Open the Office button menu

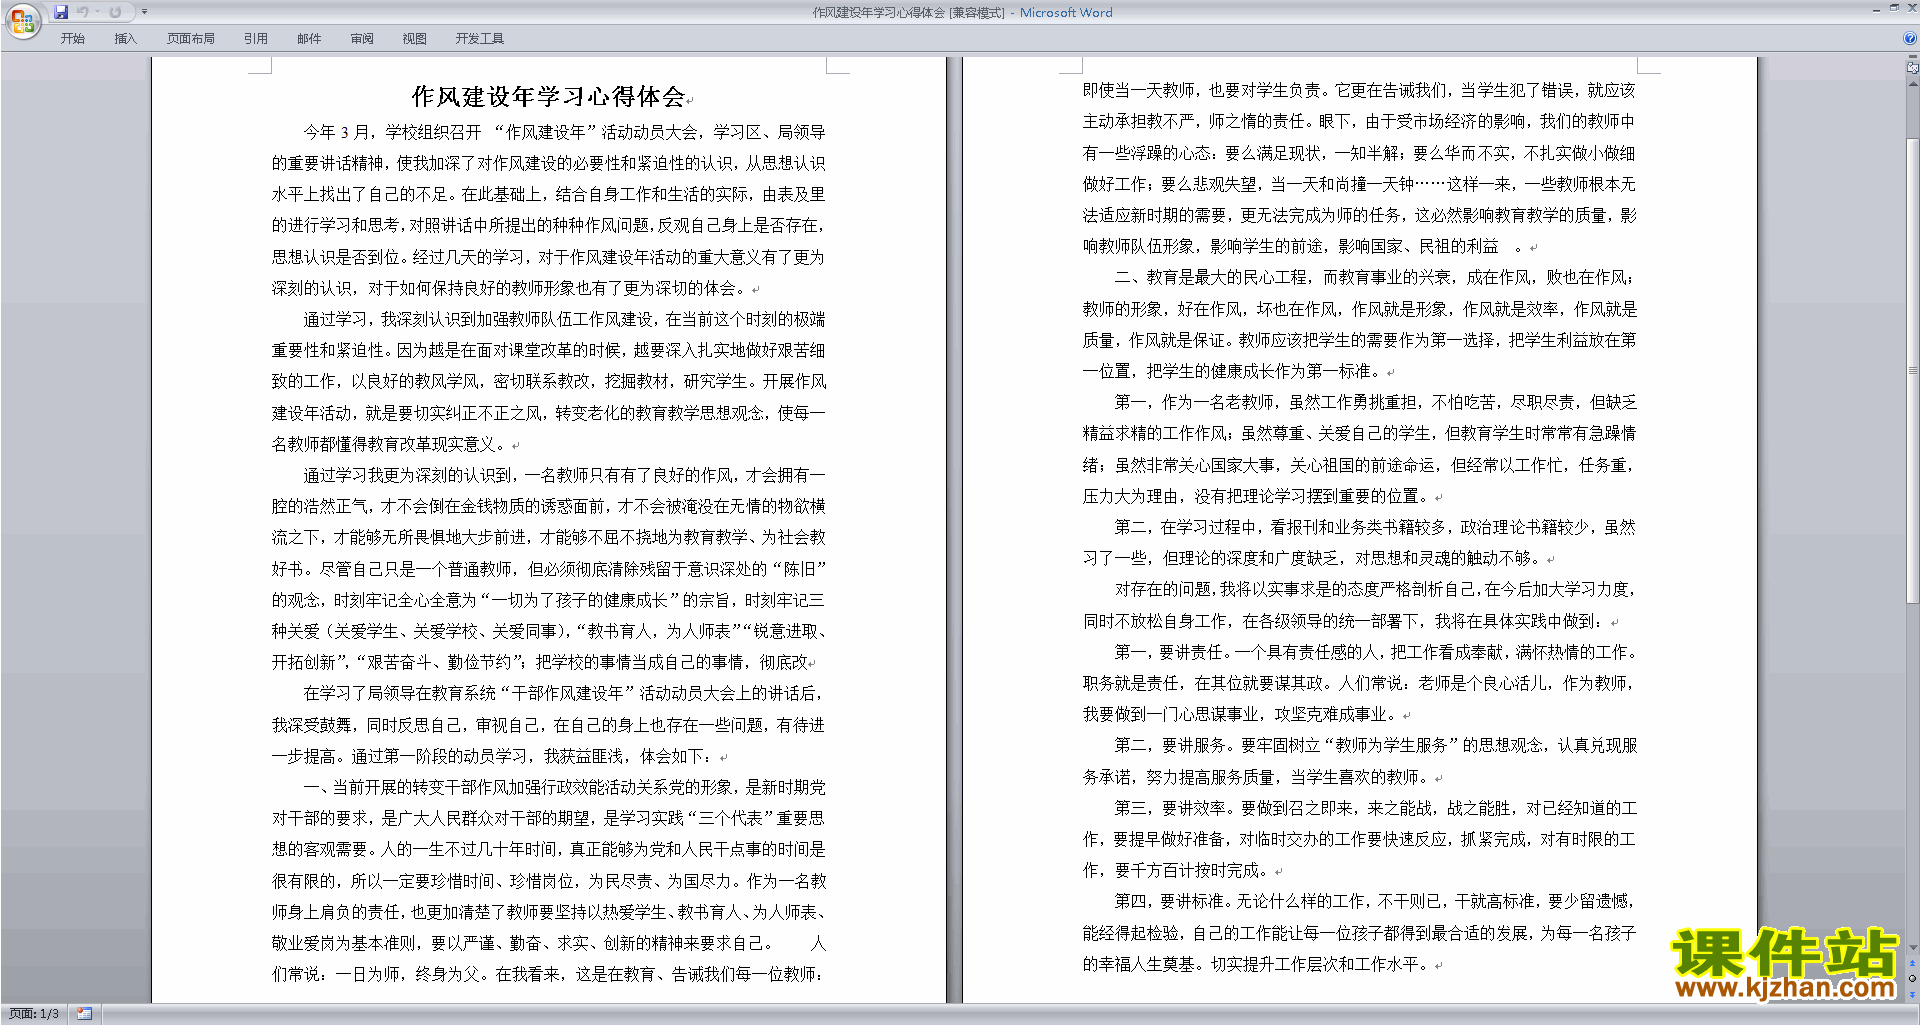point(22,21)
